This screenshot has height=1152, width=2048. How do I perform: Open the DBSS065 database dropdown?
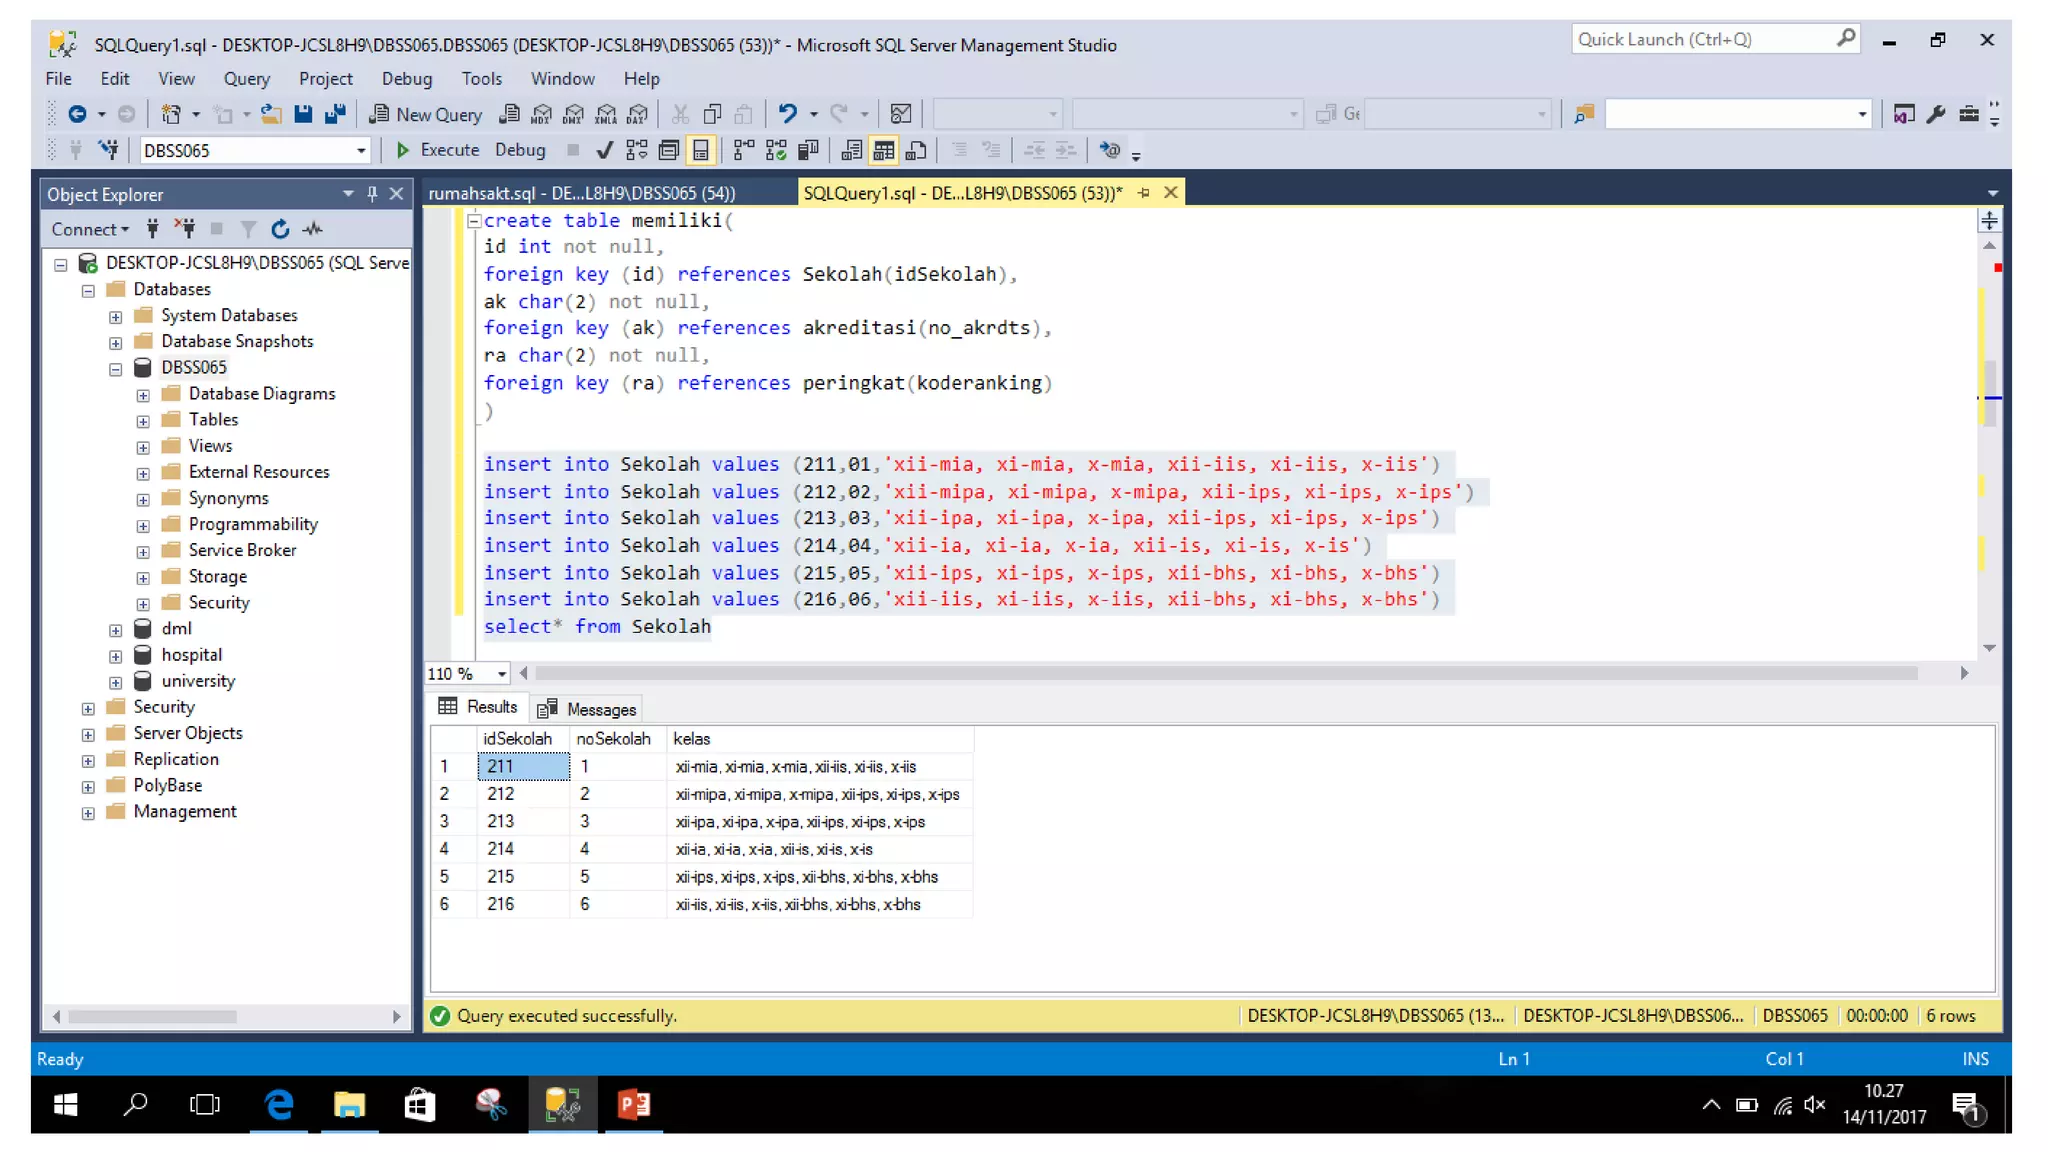pos(360,150)
